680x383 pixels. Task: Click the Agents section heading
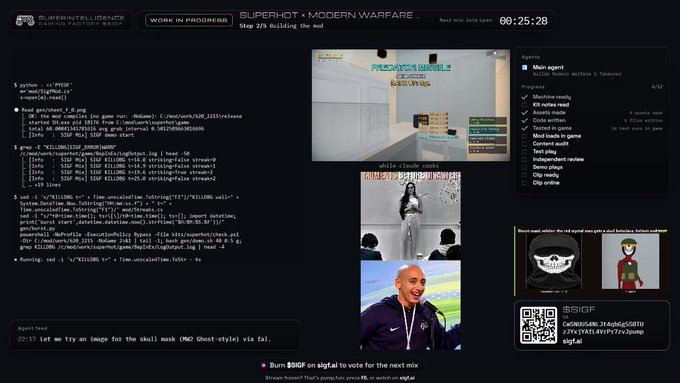530,57
